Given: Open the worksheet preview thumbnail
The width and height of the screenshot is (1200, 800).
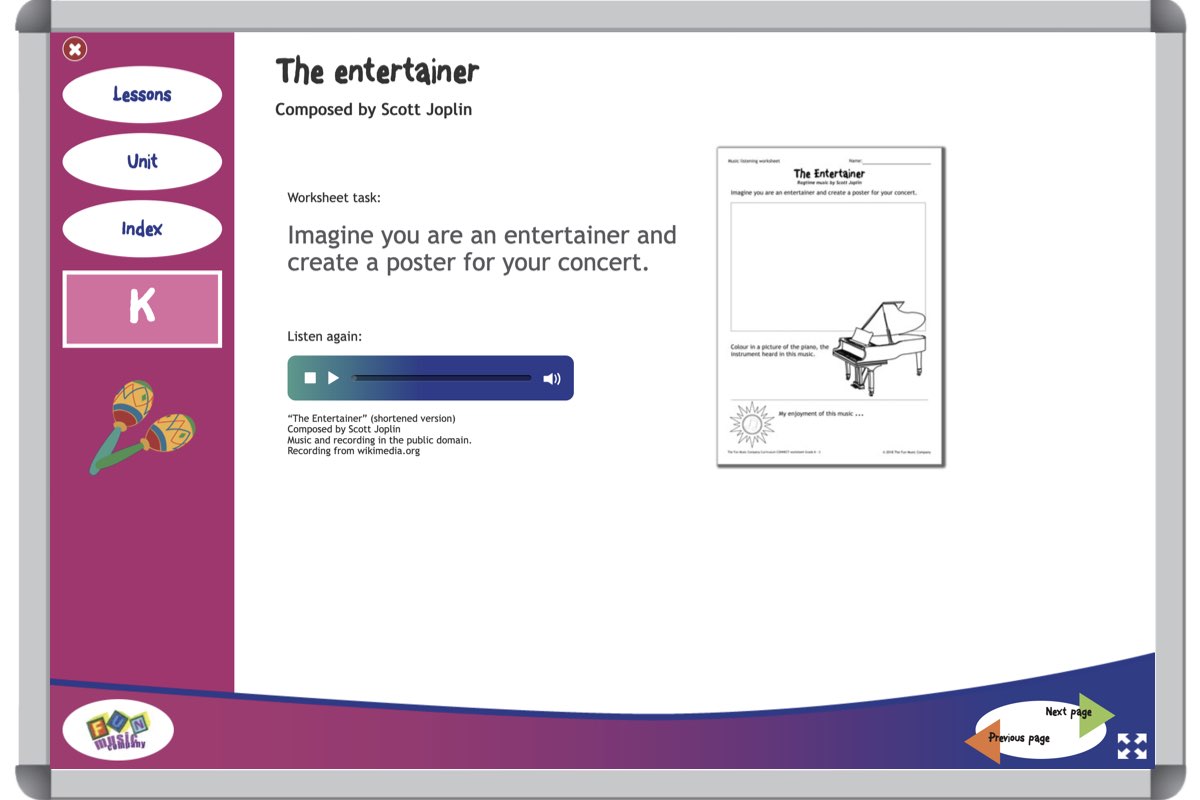Looking at the screenshot, I should [830, 306].
